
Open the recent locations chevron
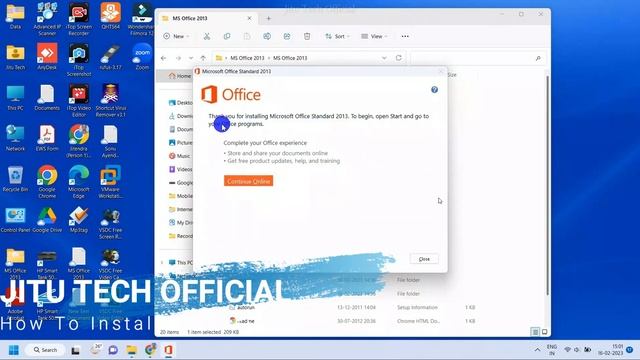191,58
